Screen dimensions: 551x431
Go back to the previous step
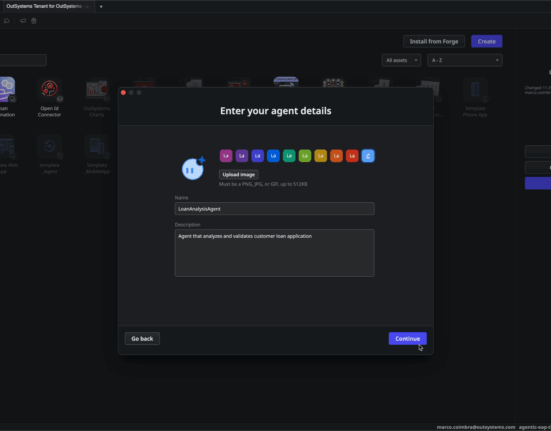(x=142, y=339)
